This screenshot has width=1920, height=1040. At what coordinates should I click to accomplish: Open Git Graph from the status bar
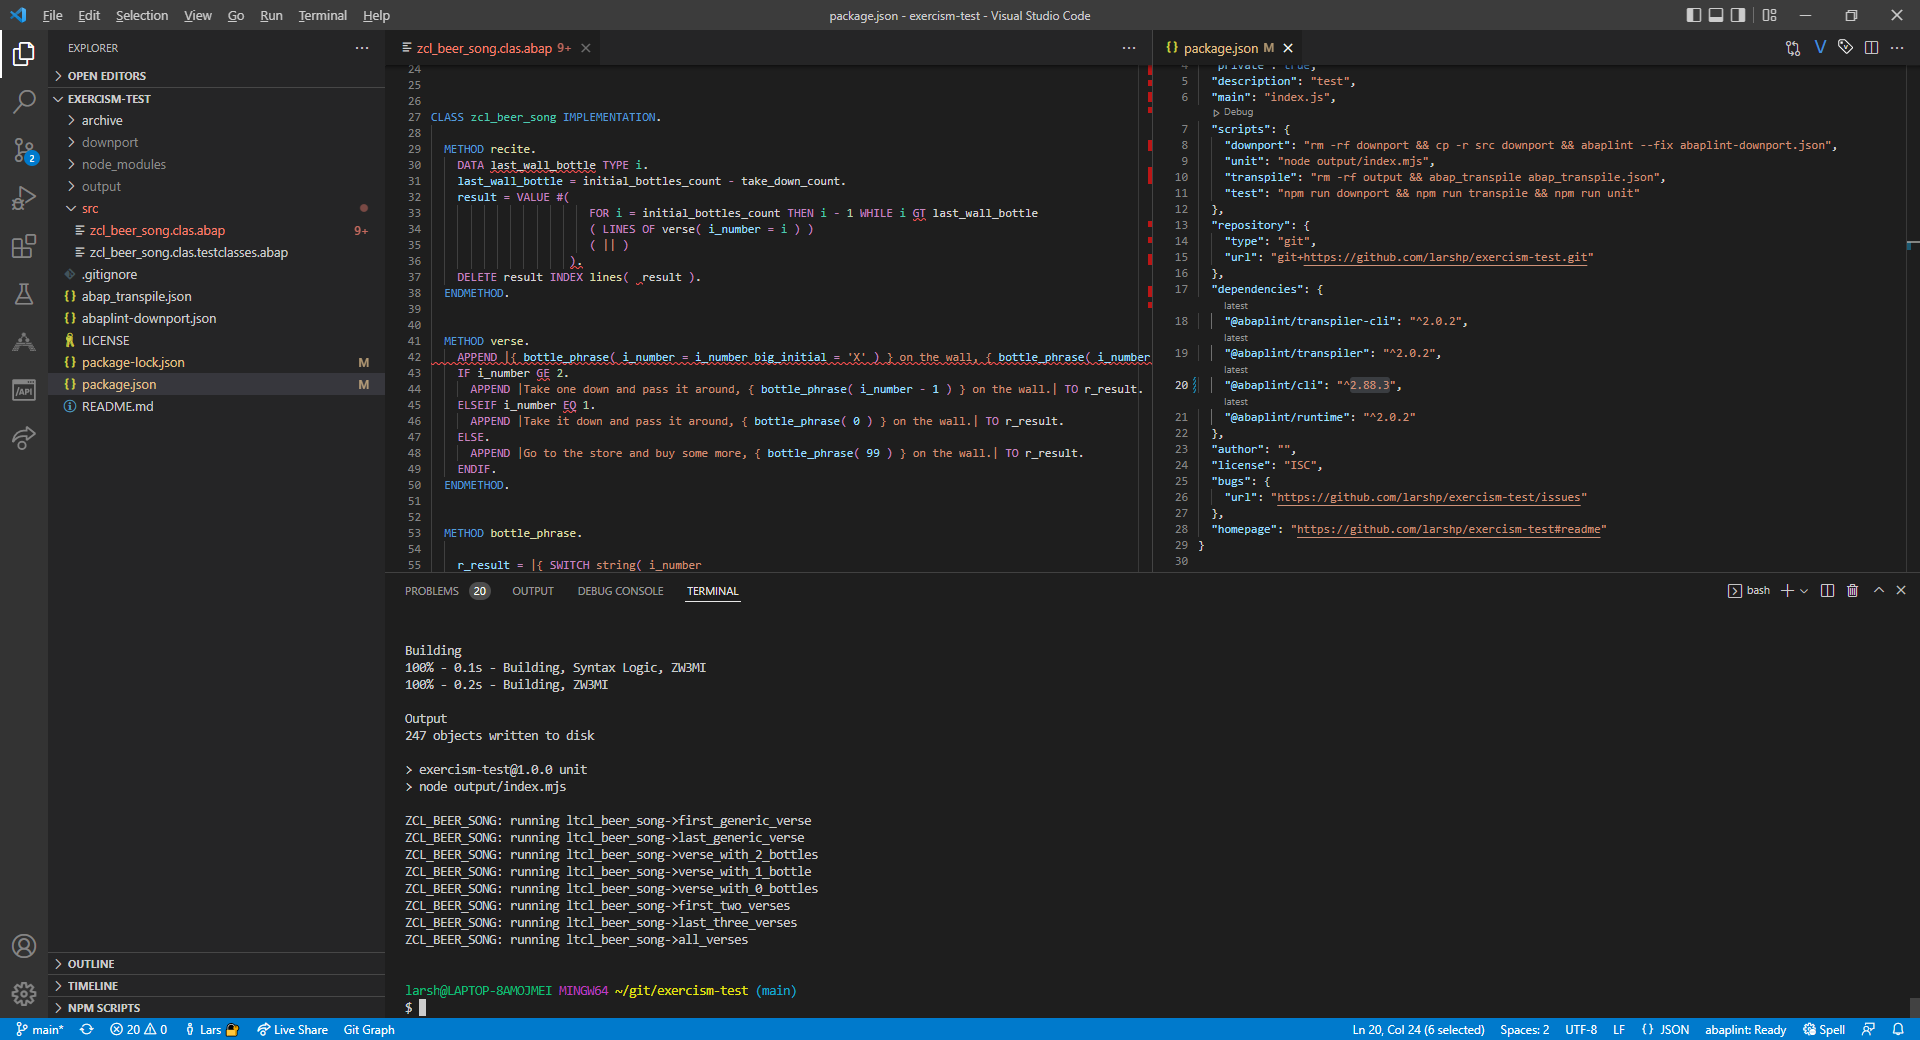pos(368,1029)
